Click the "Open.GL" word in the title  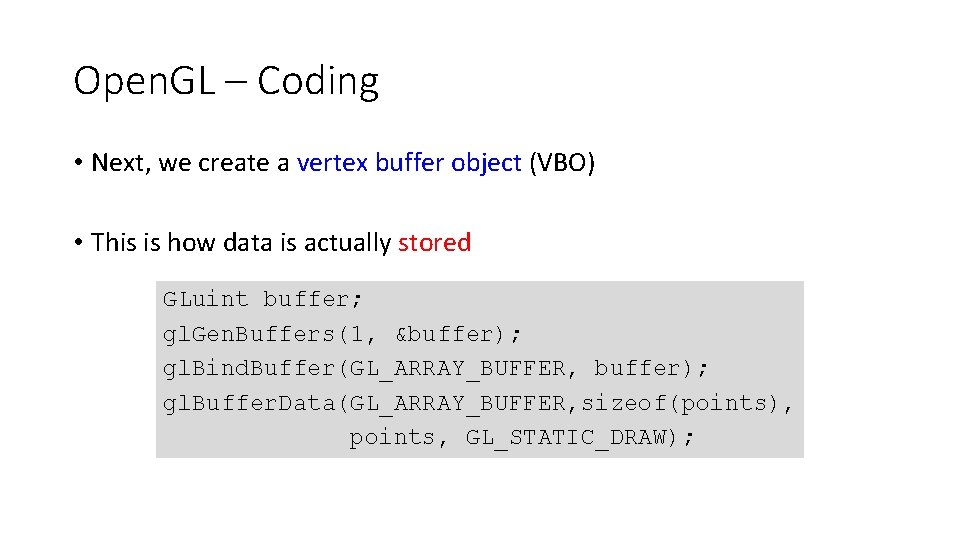(144, 81)
